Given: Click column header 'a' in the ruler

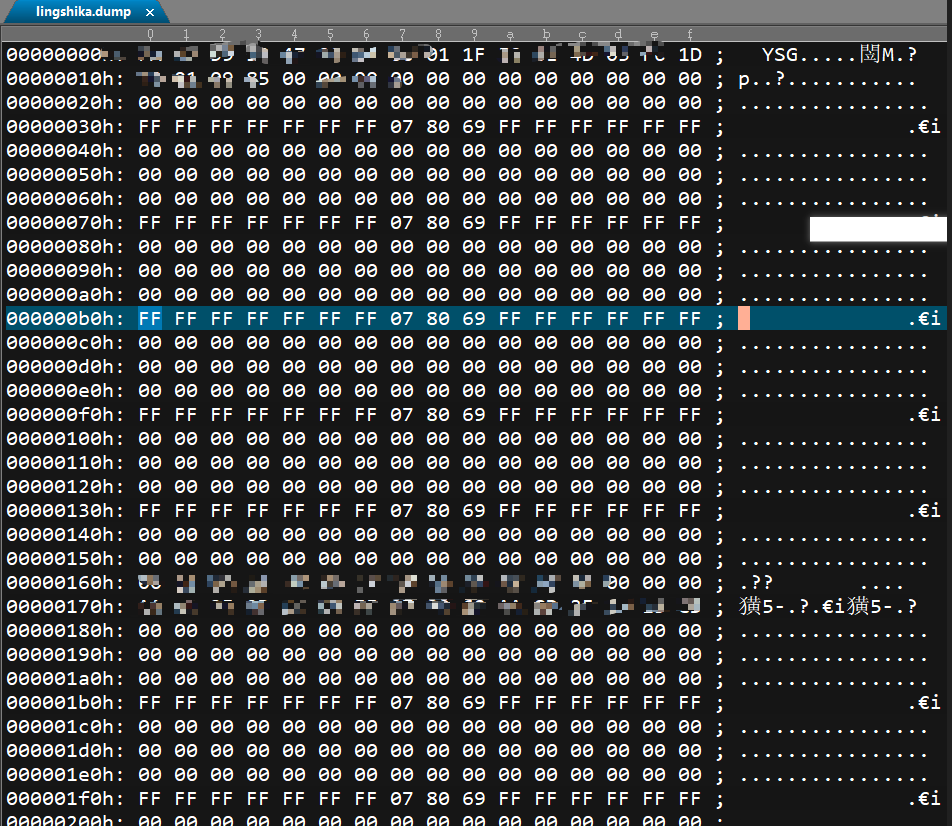Looking at the screenshot, I should tap(510, 35).
